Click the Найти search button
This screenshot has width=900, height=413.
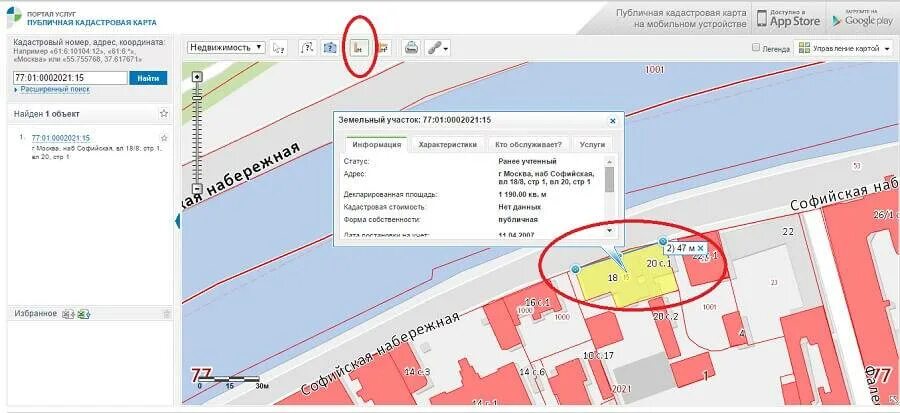click(x=148, y=78)
